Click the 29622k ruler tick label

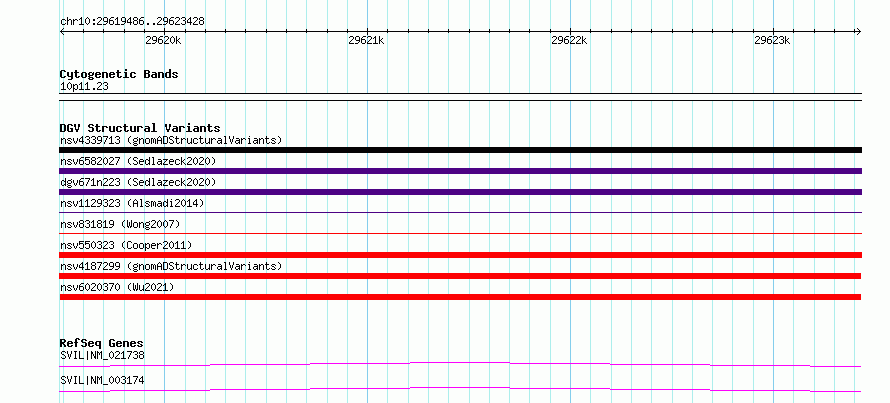[569, 40]
